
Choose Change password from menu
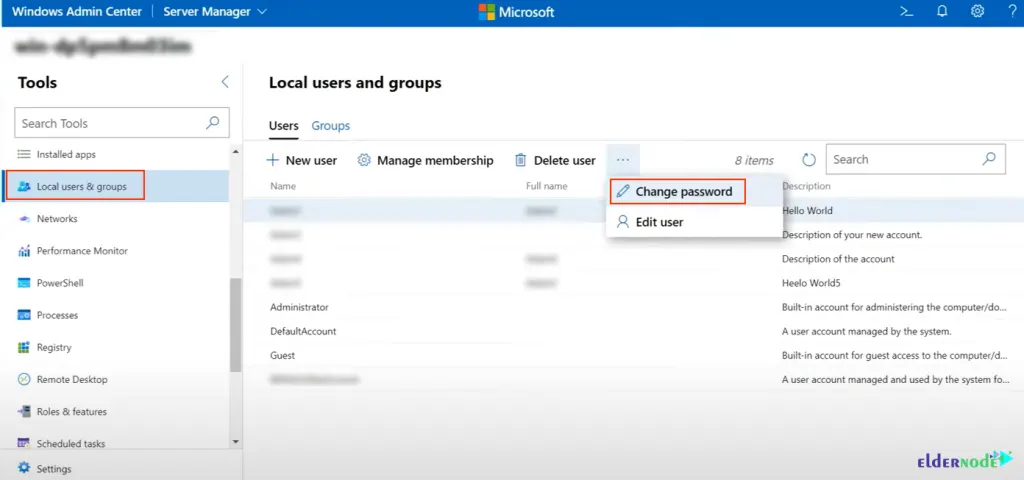coord(677,192)
